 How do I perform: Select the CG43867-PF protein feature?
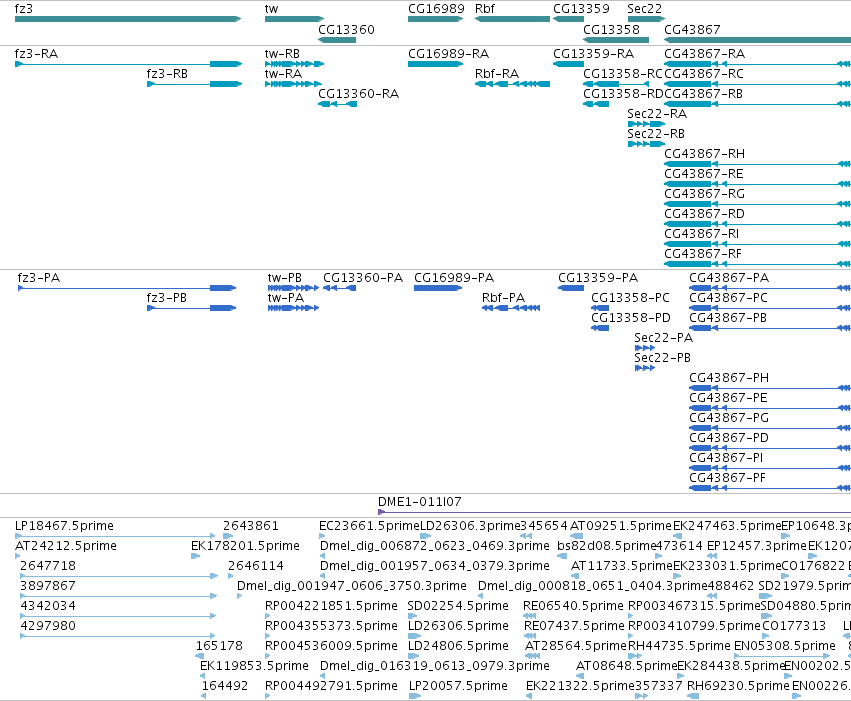(770, 488)
